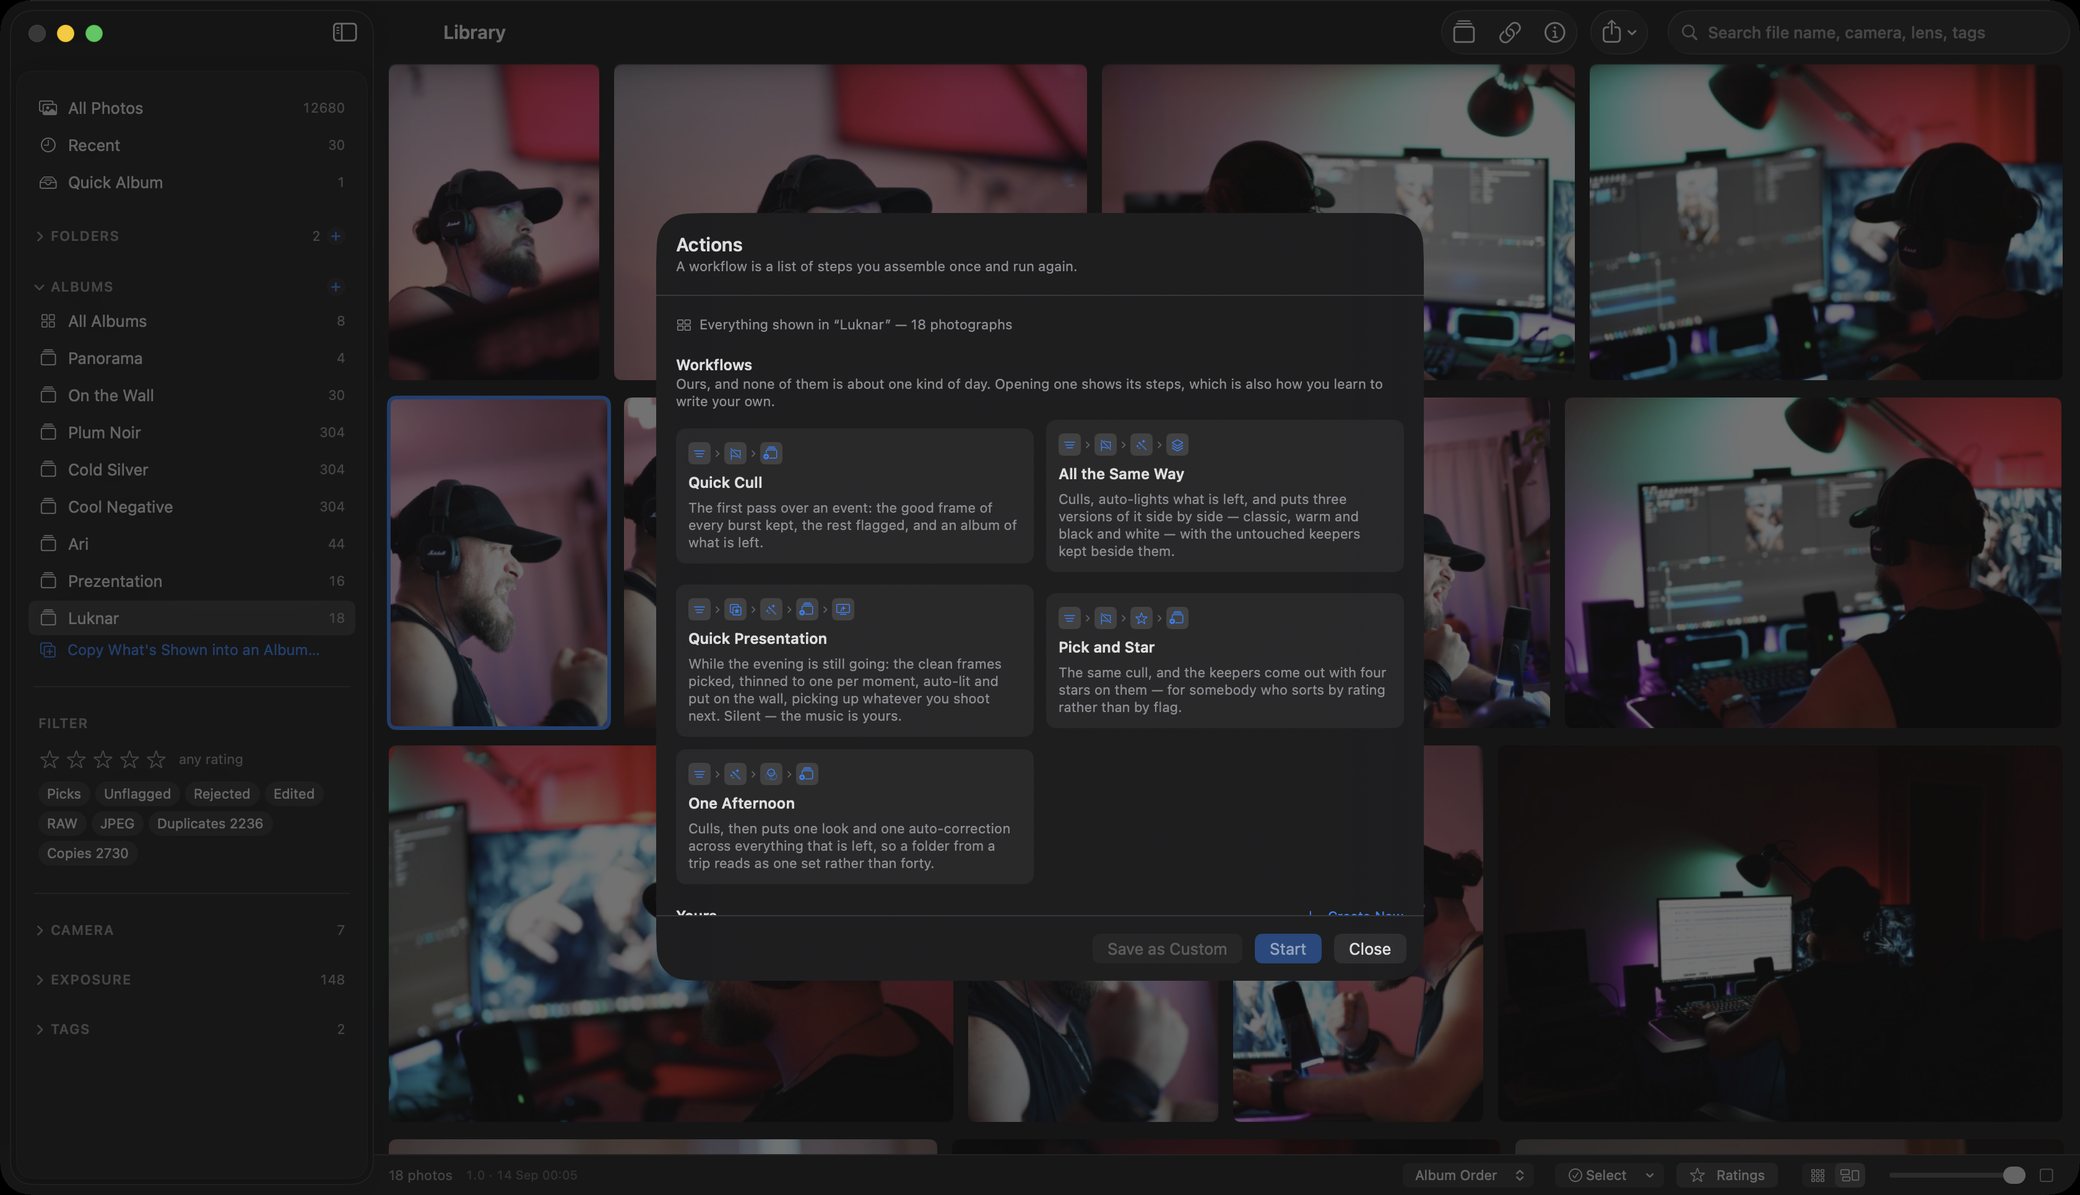This screenshot has height=1195, width=2080.
Task: Switch to justified layout view icon
Action: (1850, 1176)
